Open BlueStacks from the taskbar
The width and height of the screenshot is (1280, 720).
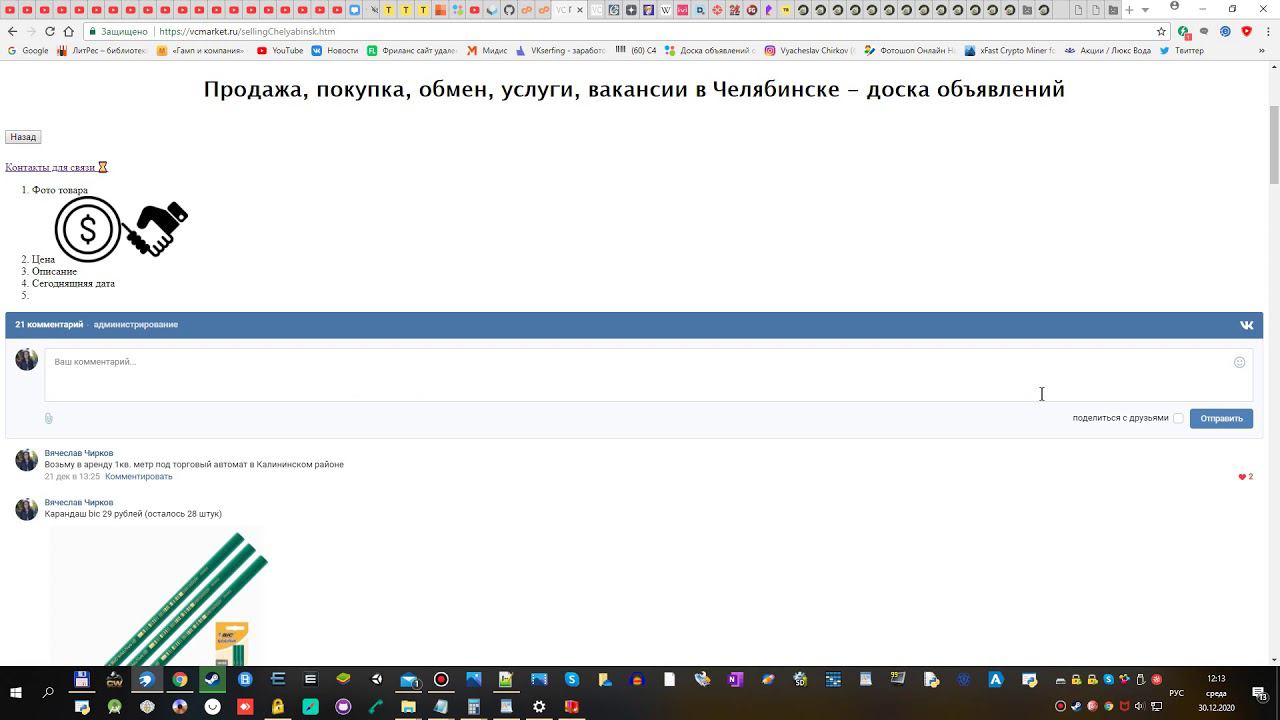[343, 679]
